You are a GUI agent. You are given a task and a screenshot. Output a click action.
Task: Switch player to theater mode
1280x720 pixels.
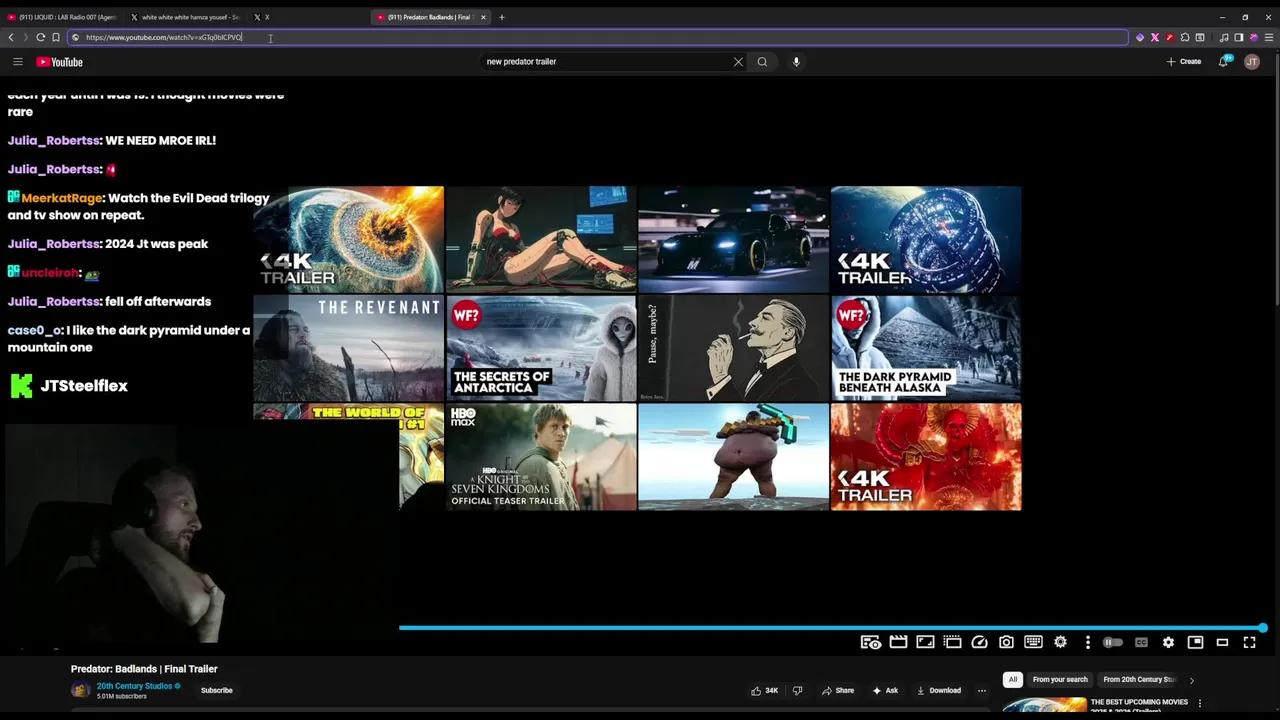click(x=1222, y=642)
